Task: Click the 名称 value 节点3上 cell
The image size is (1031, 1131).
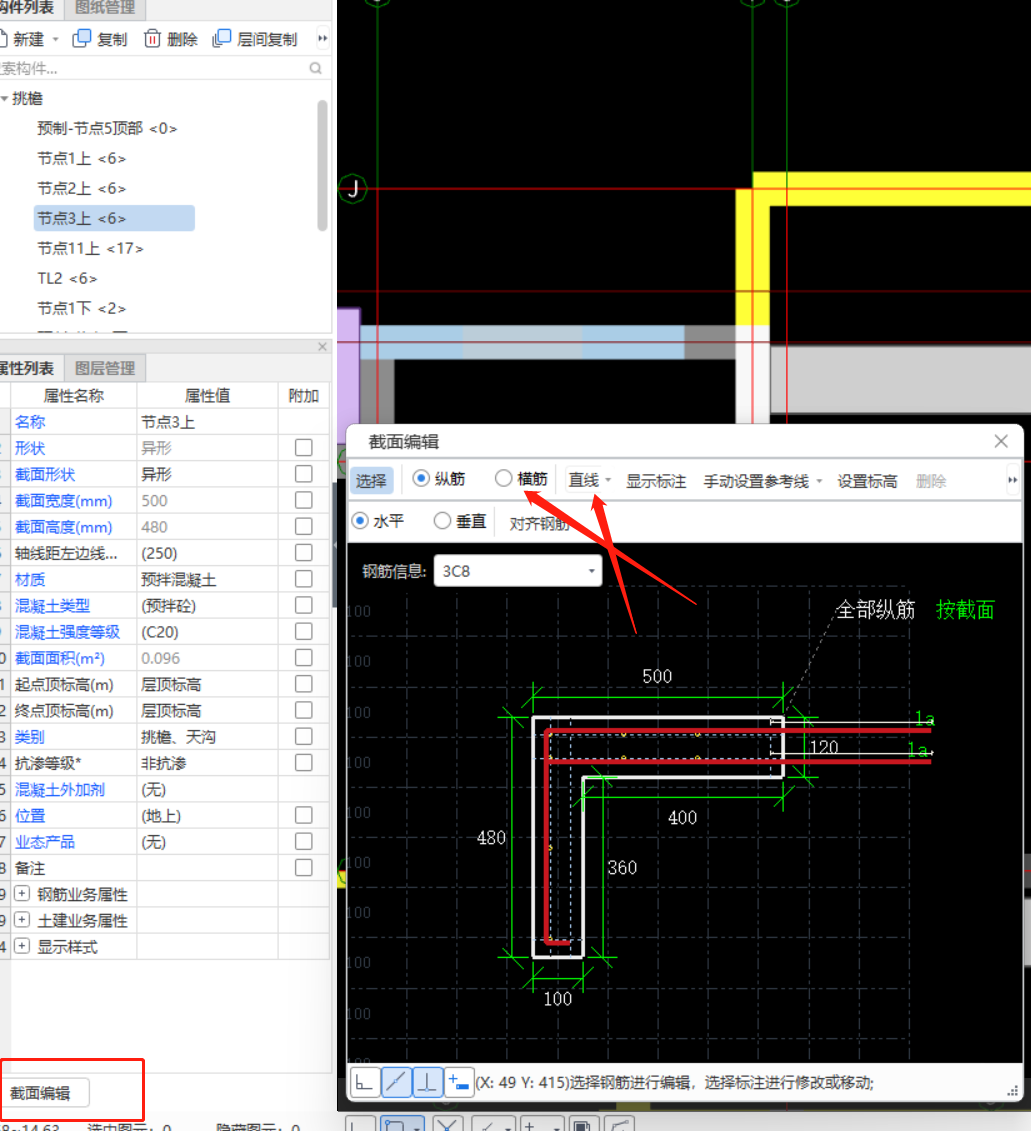Action: tap(208, 422)
